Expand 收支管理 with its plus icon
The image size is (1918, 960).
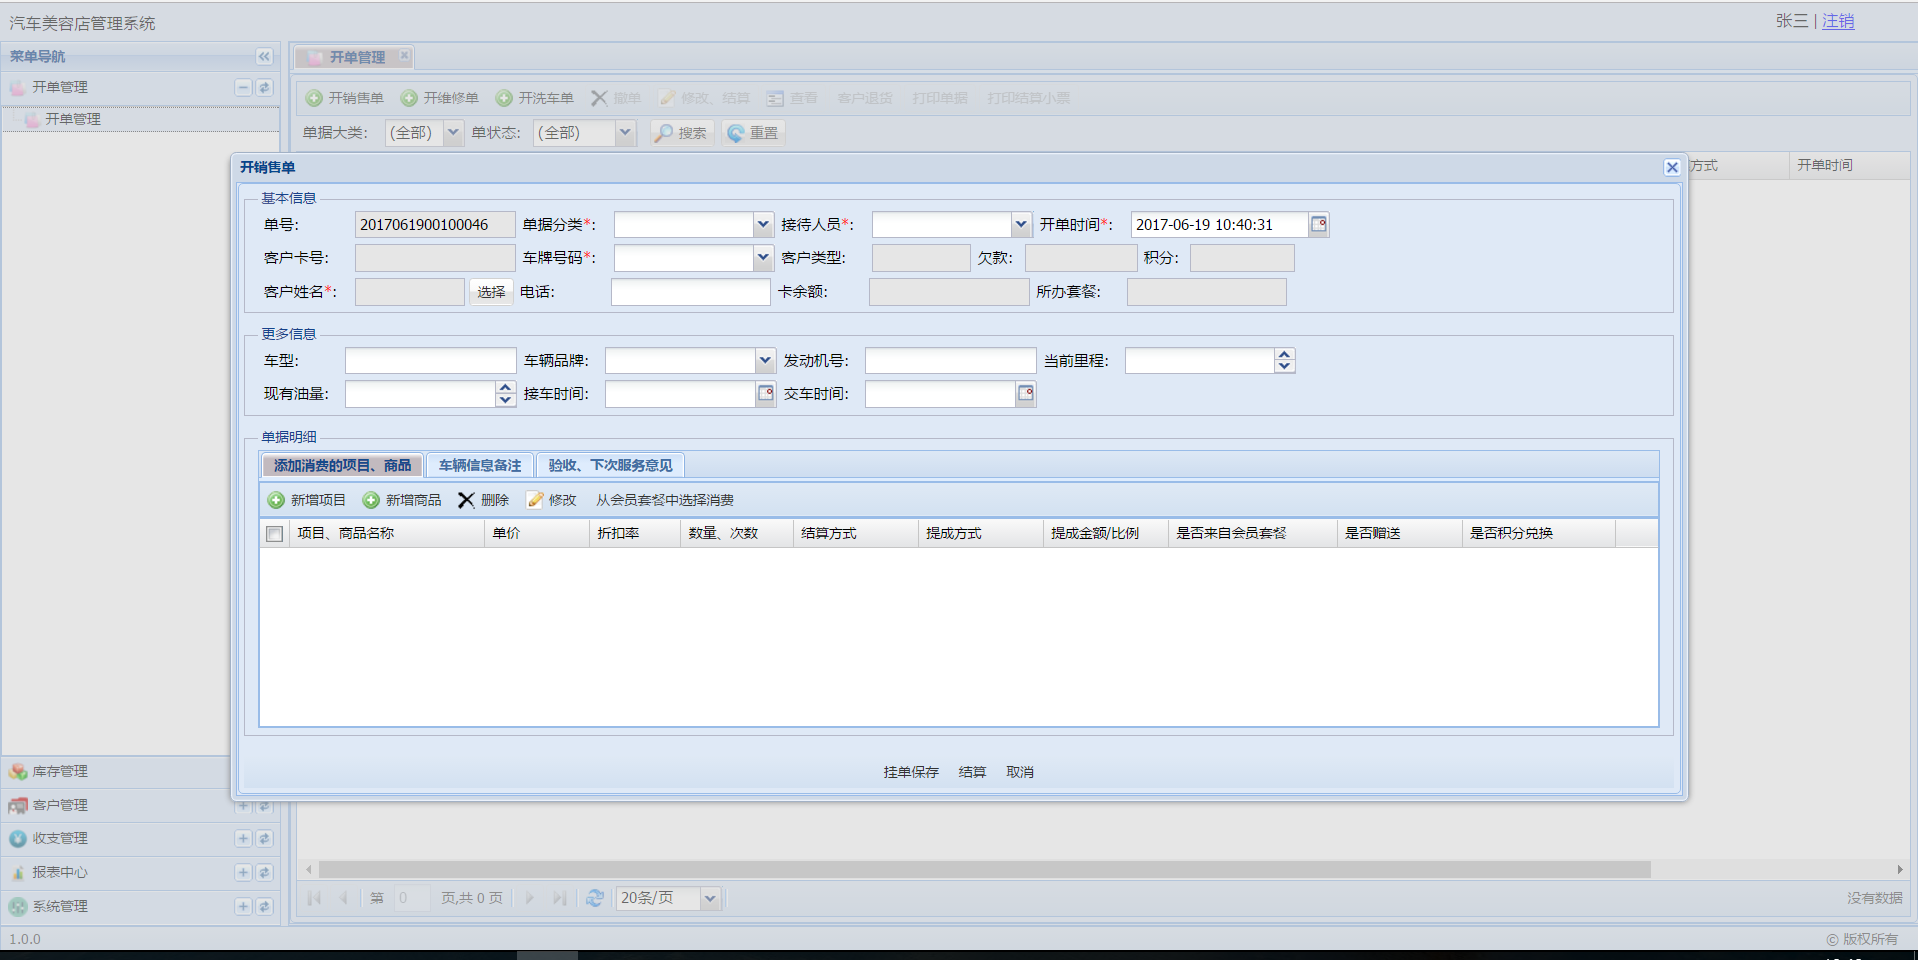(x=243, y=838)
